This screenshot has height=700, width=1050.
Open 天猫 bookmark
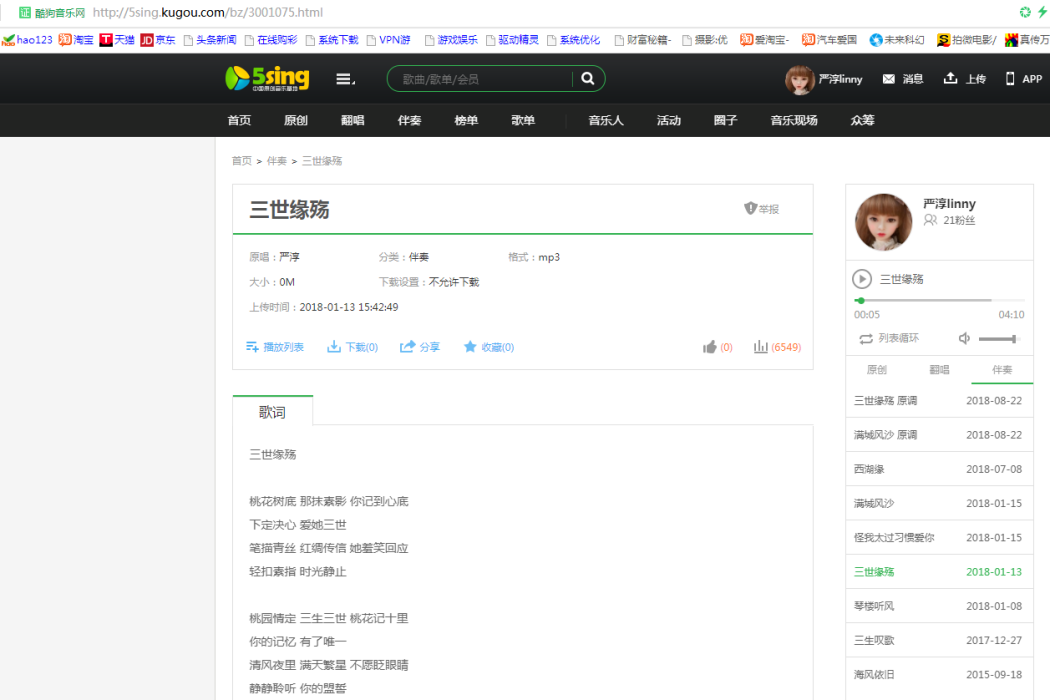(x=117, y=40)
